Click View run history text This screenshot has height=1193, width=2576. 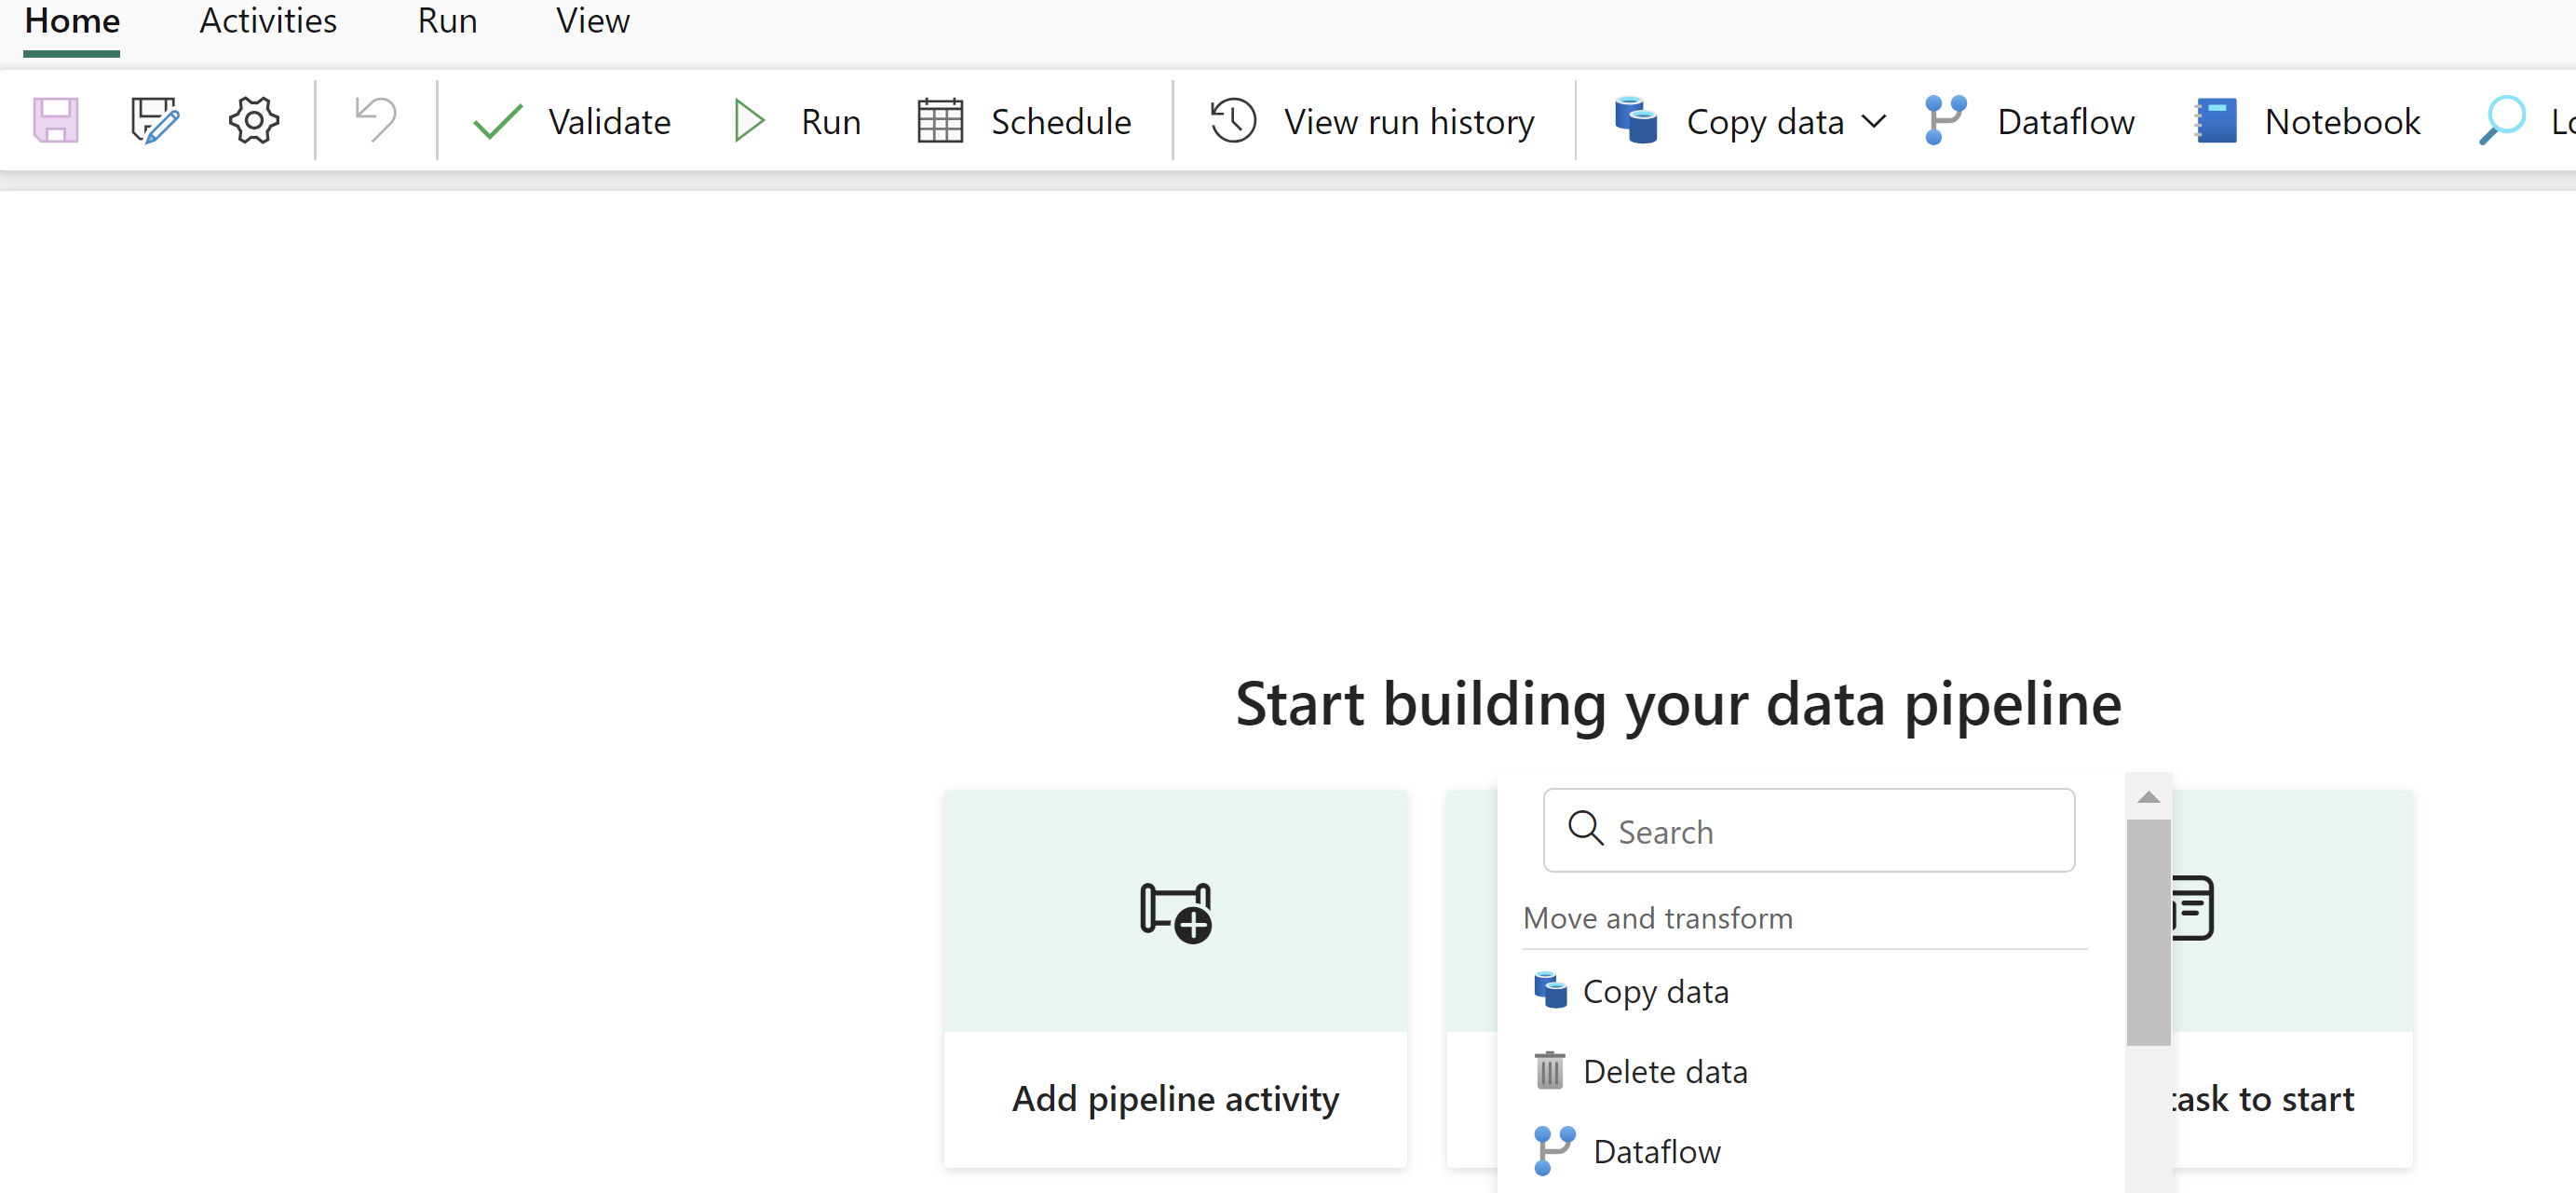[x=1409, y=121]
